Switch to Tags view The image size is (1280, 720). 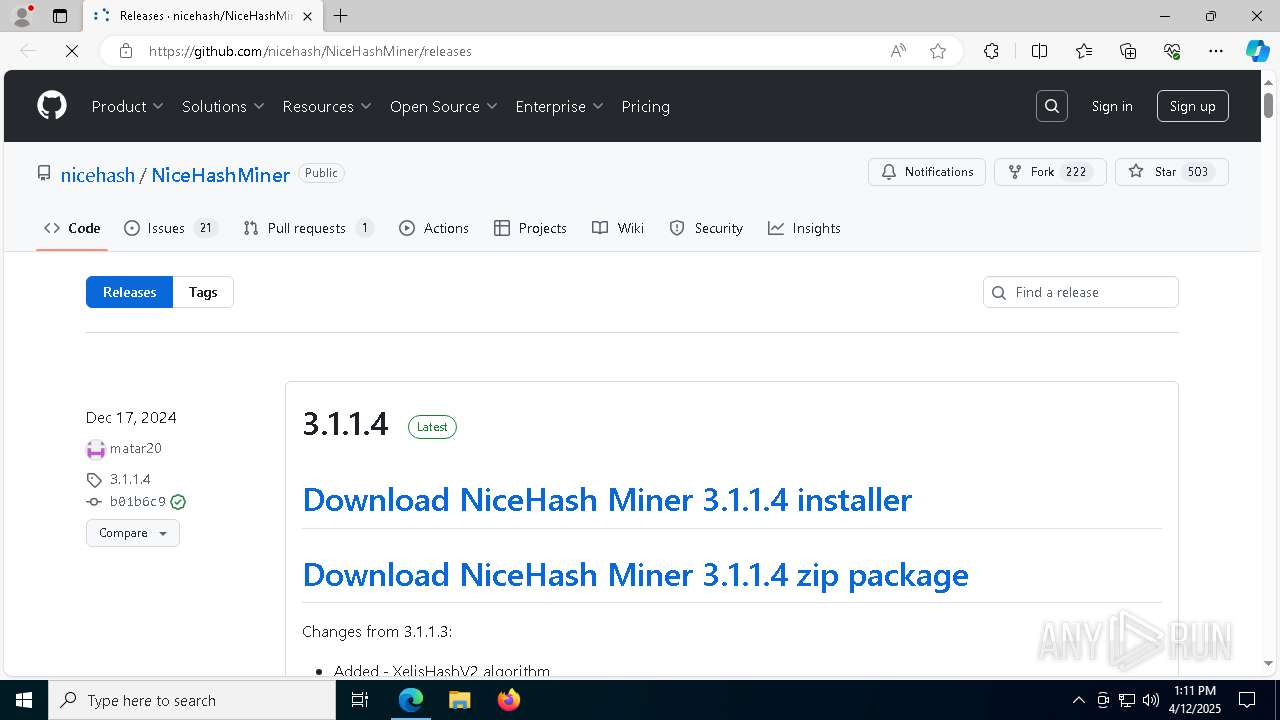pyautogui.click(x=203, y=292)
